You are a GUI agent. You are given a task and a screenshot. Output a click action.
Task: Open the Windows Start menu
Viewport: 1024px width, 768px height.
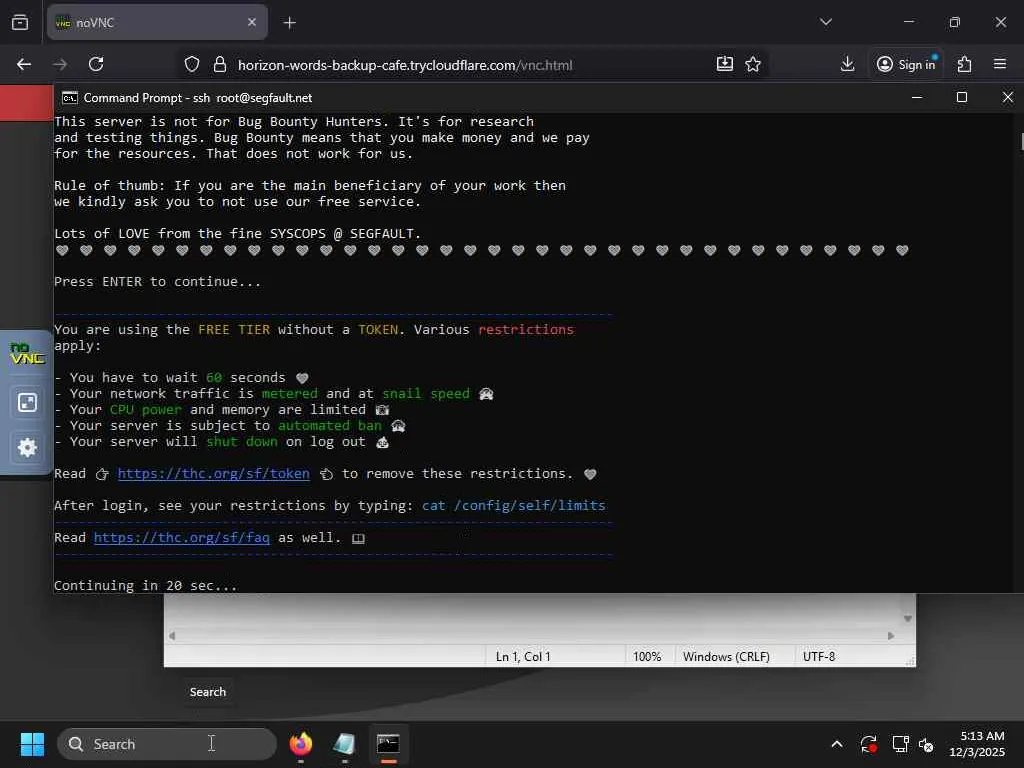32,744
